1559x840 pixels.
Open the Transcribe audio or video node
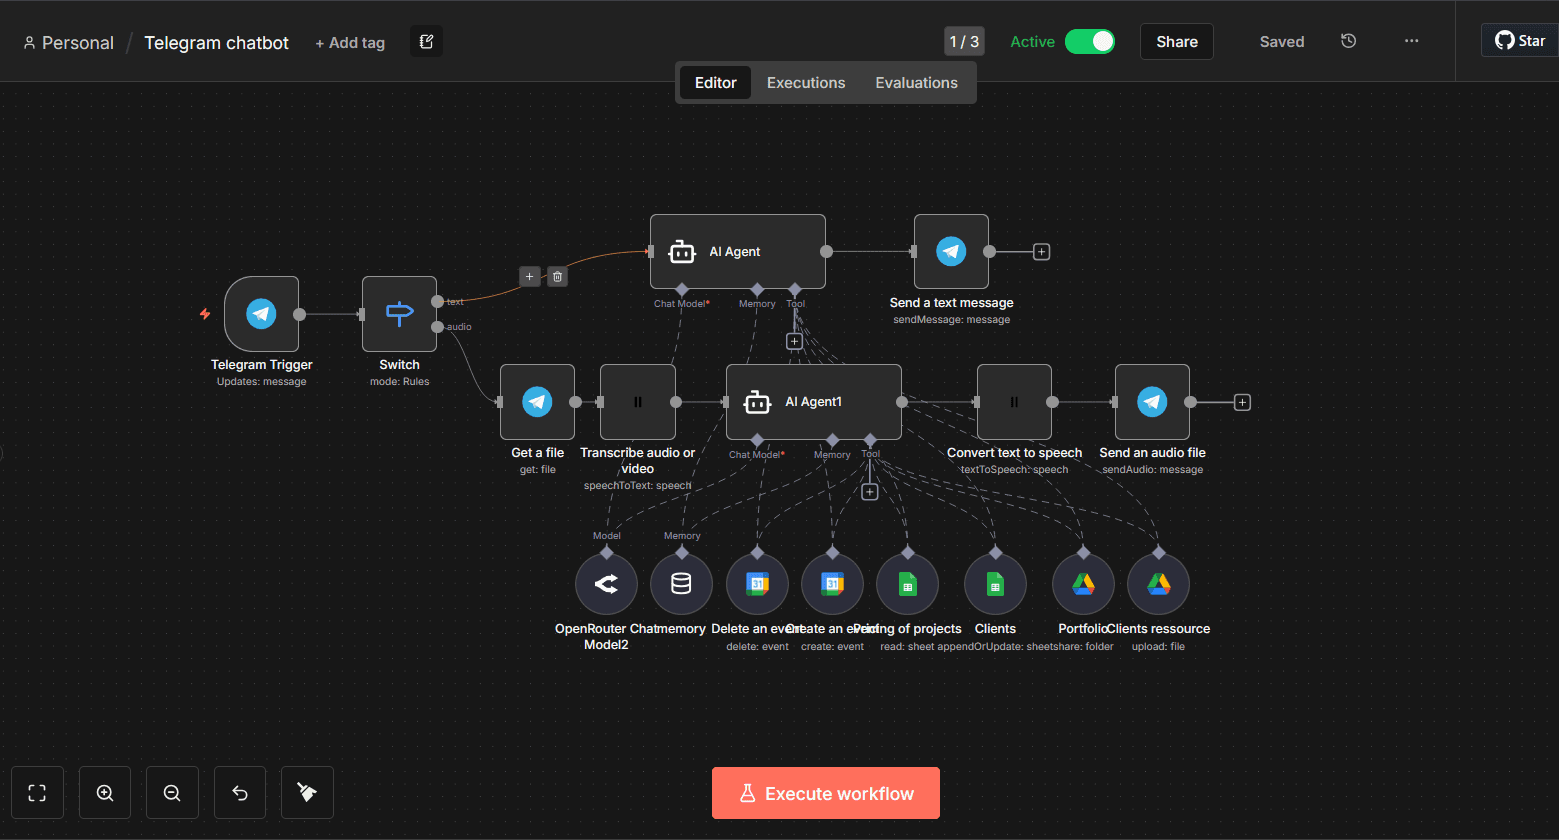(x=637, y=401)
